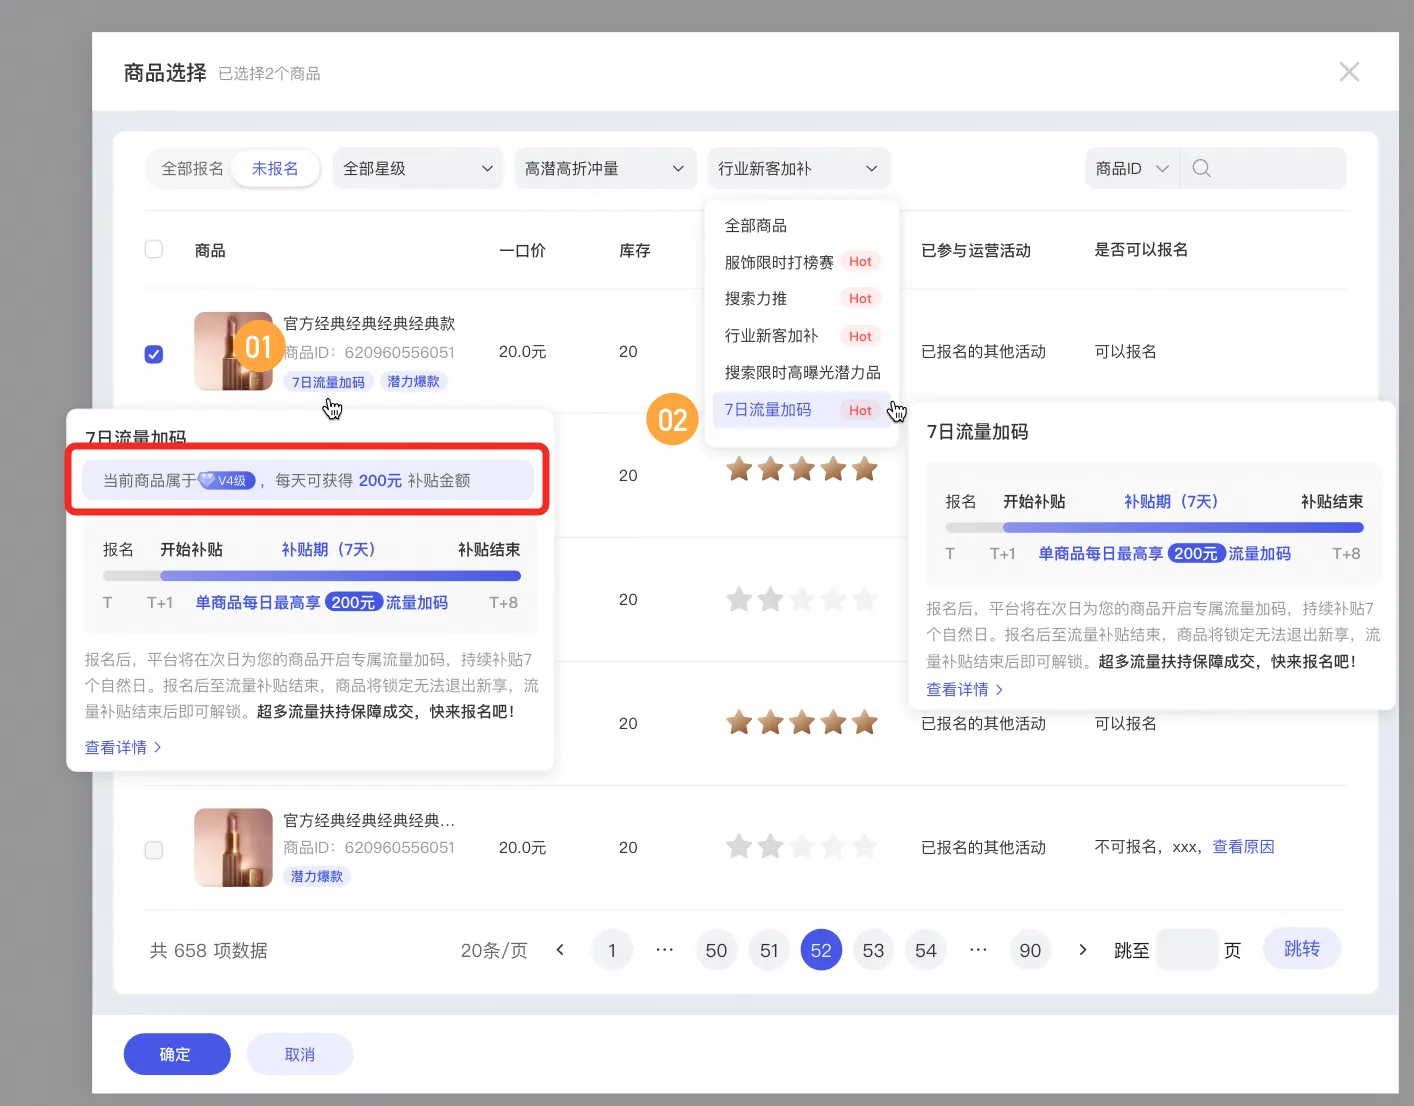This screenshot has width=1414, height=1106.
Task: Click the 是否可以报名 column header
Action: coord(1141,249)
